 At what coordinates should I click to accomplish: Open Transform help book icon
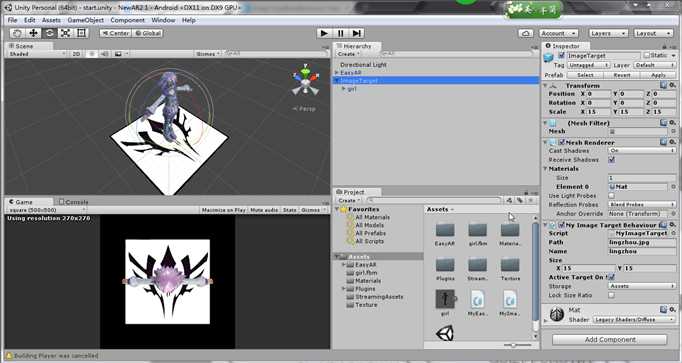click(664, 85)
